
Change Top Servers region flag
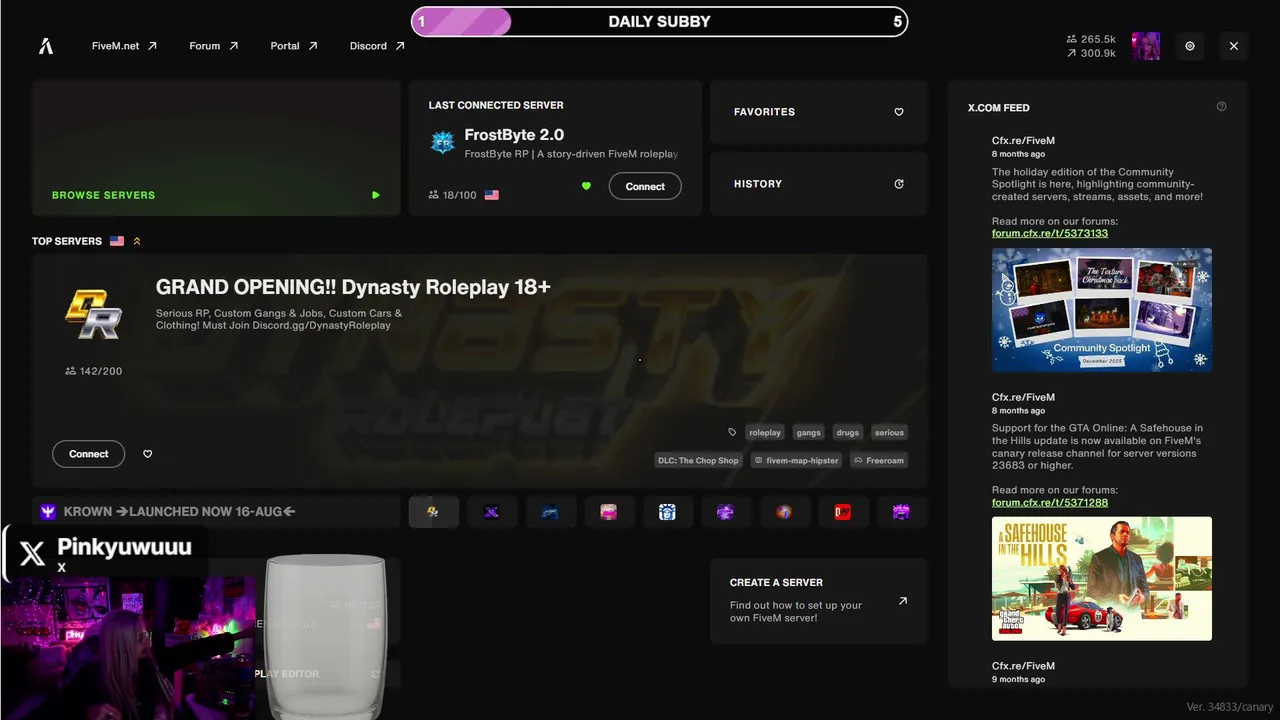click(x=117, y=241)
